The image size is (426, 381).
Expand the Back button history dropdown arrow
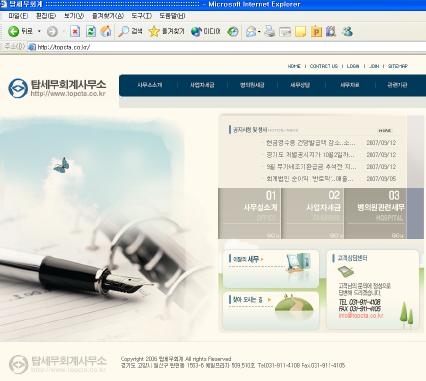[39, 31]
